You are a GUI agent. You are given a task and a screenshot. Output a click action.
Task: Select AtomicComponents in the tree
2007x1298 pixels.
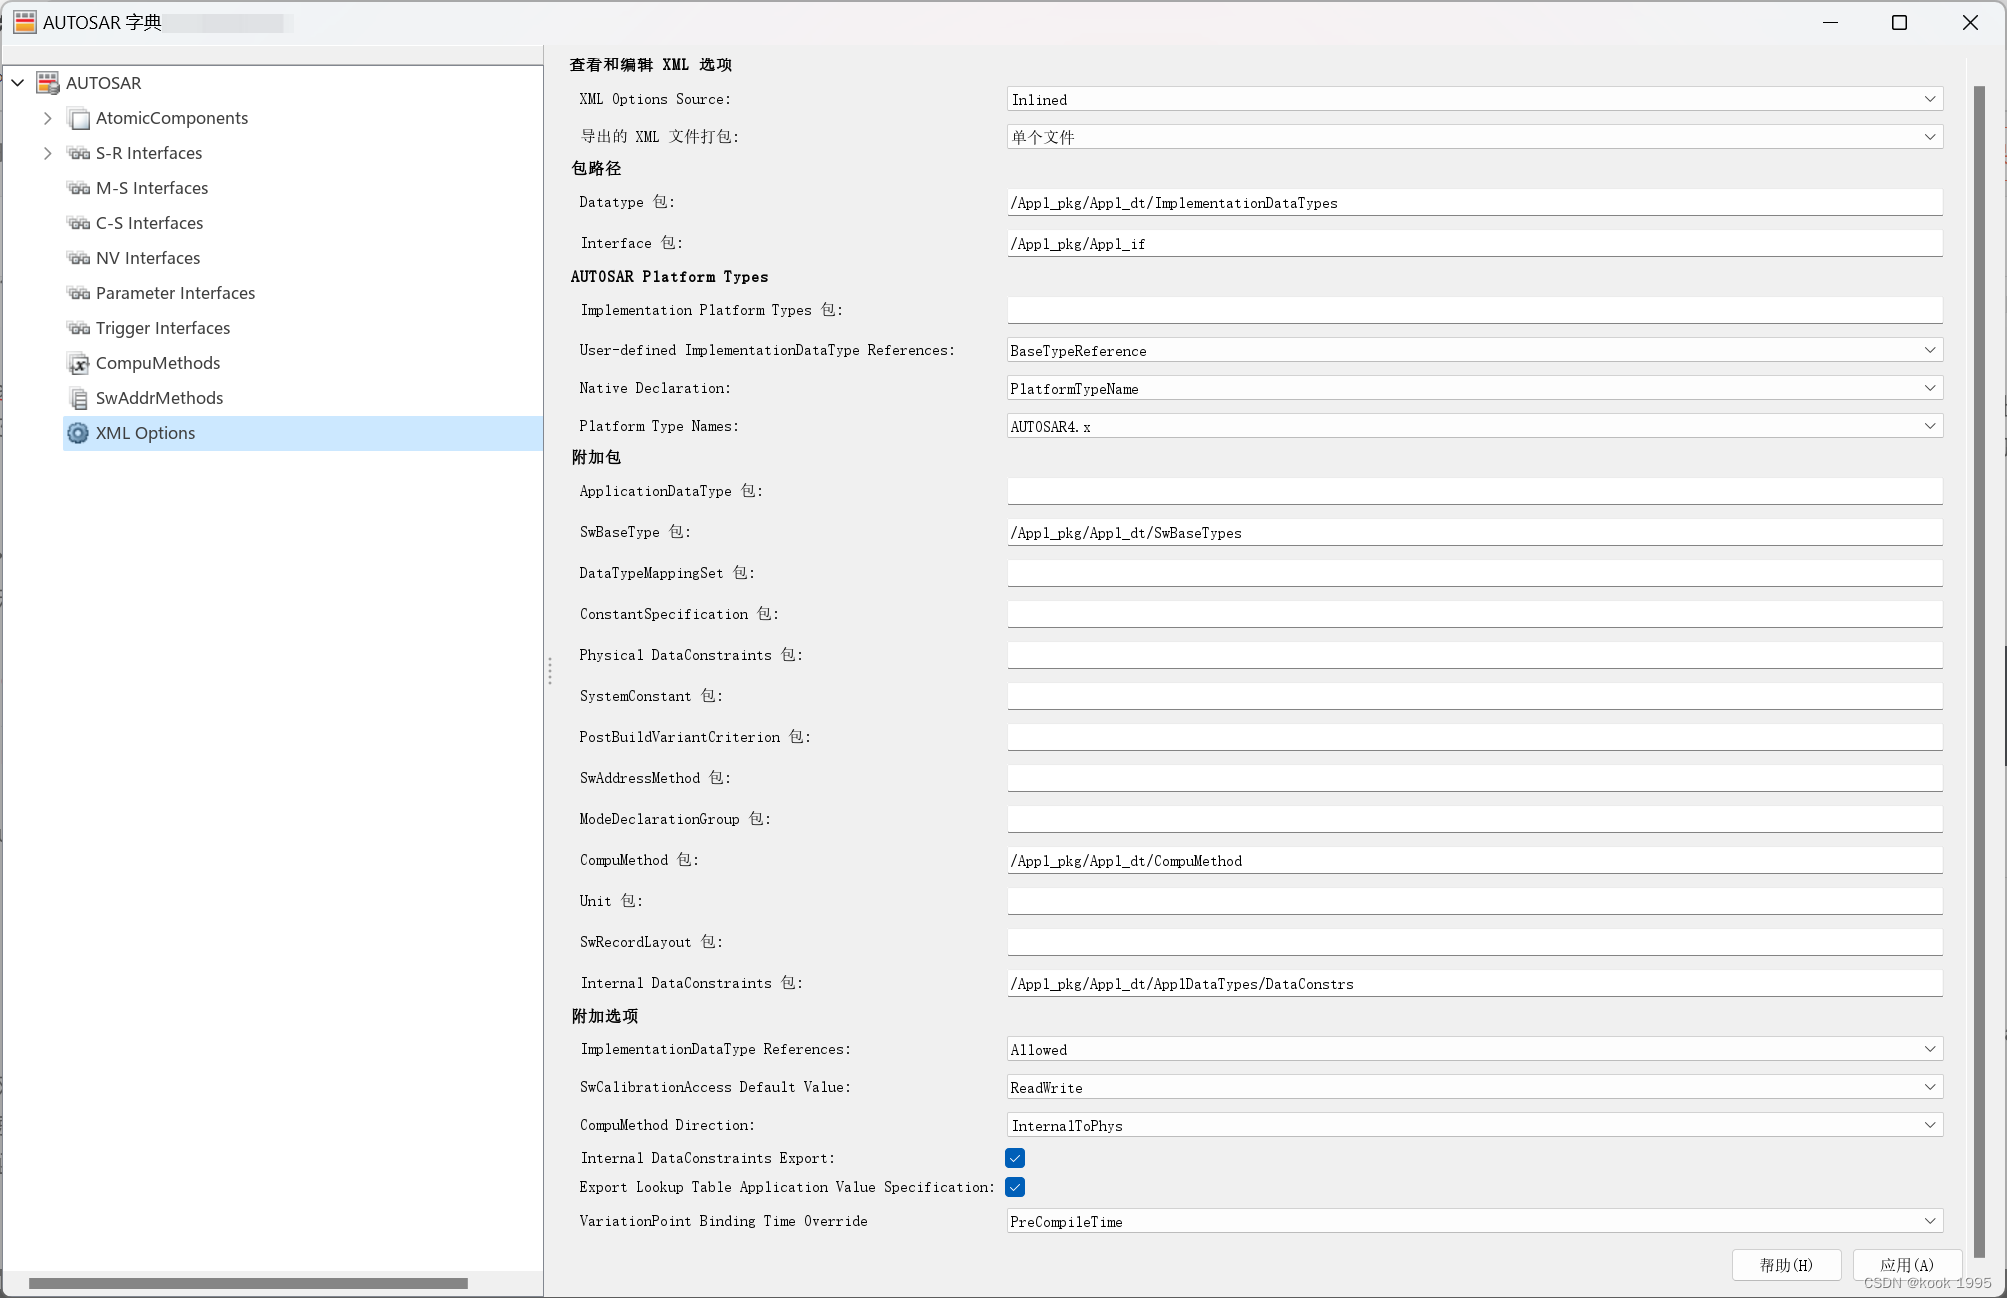coord(172,118)
